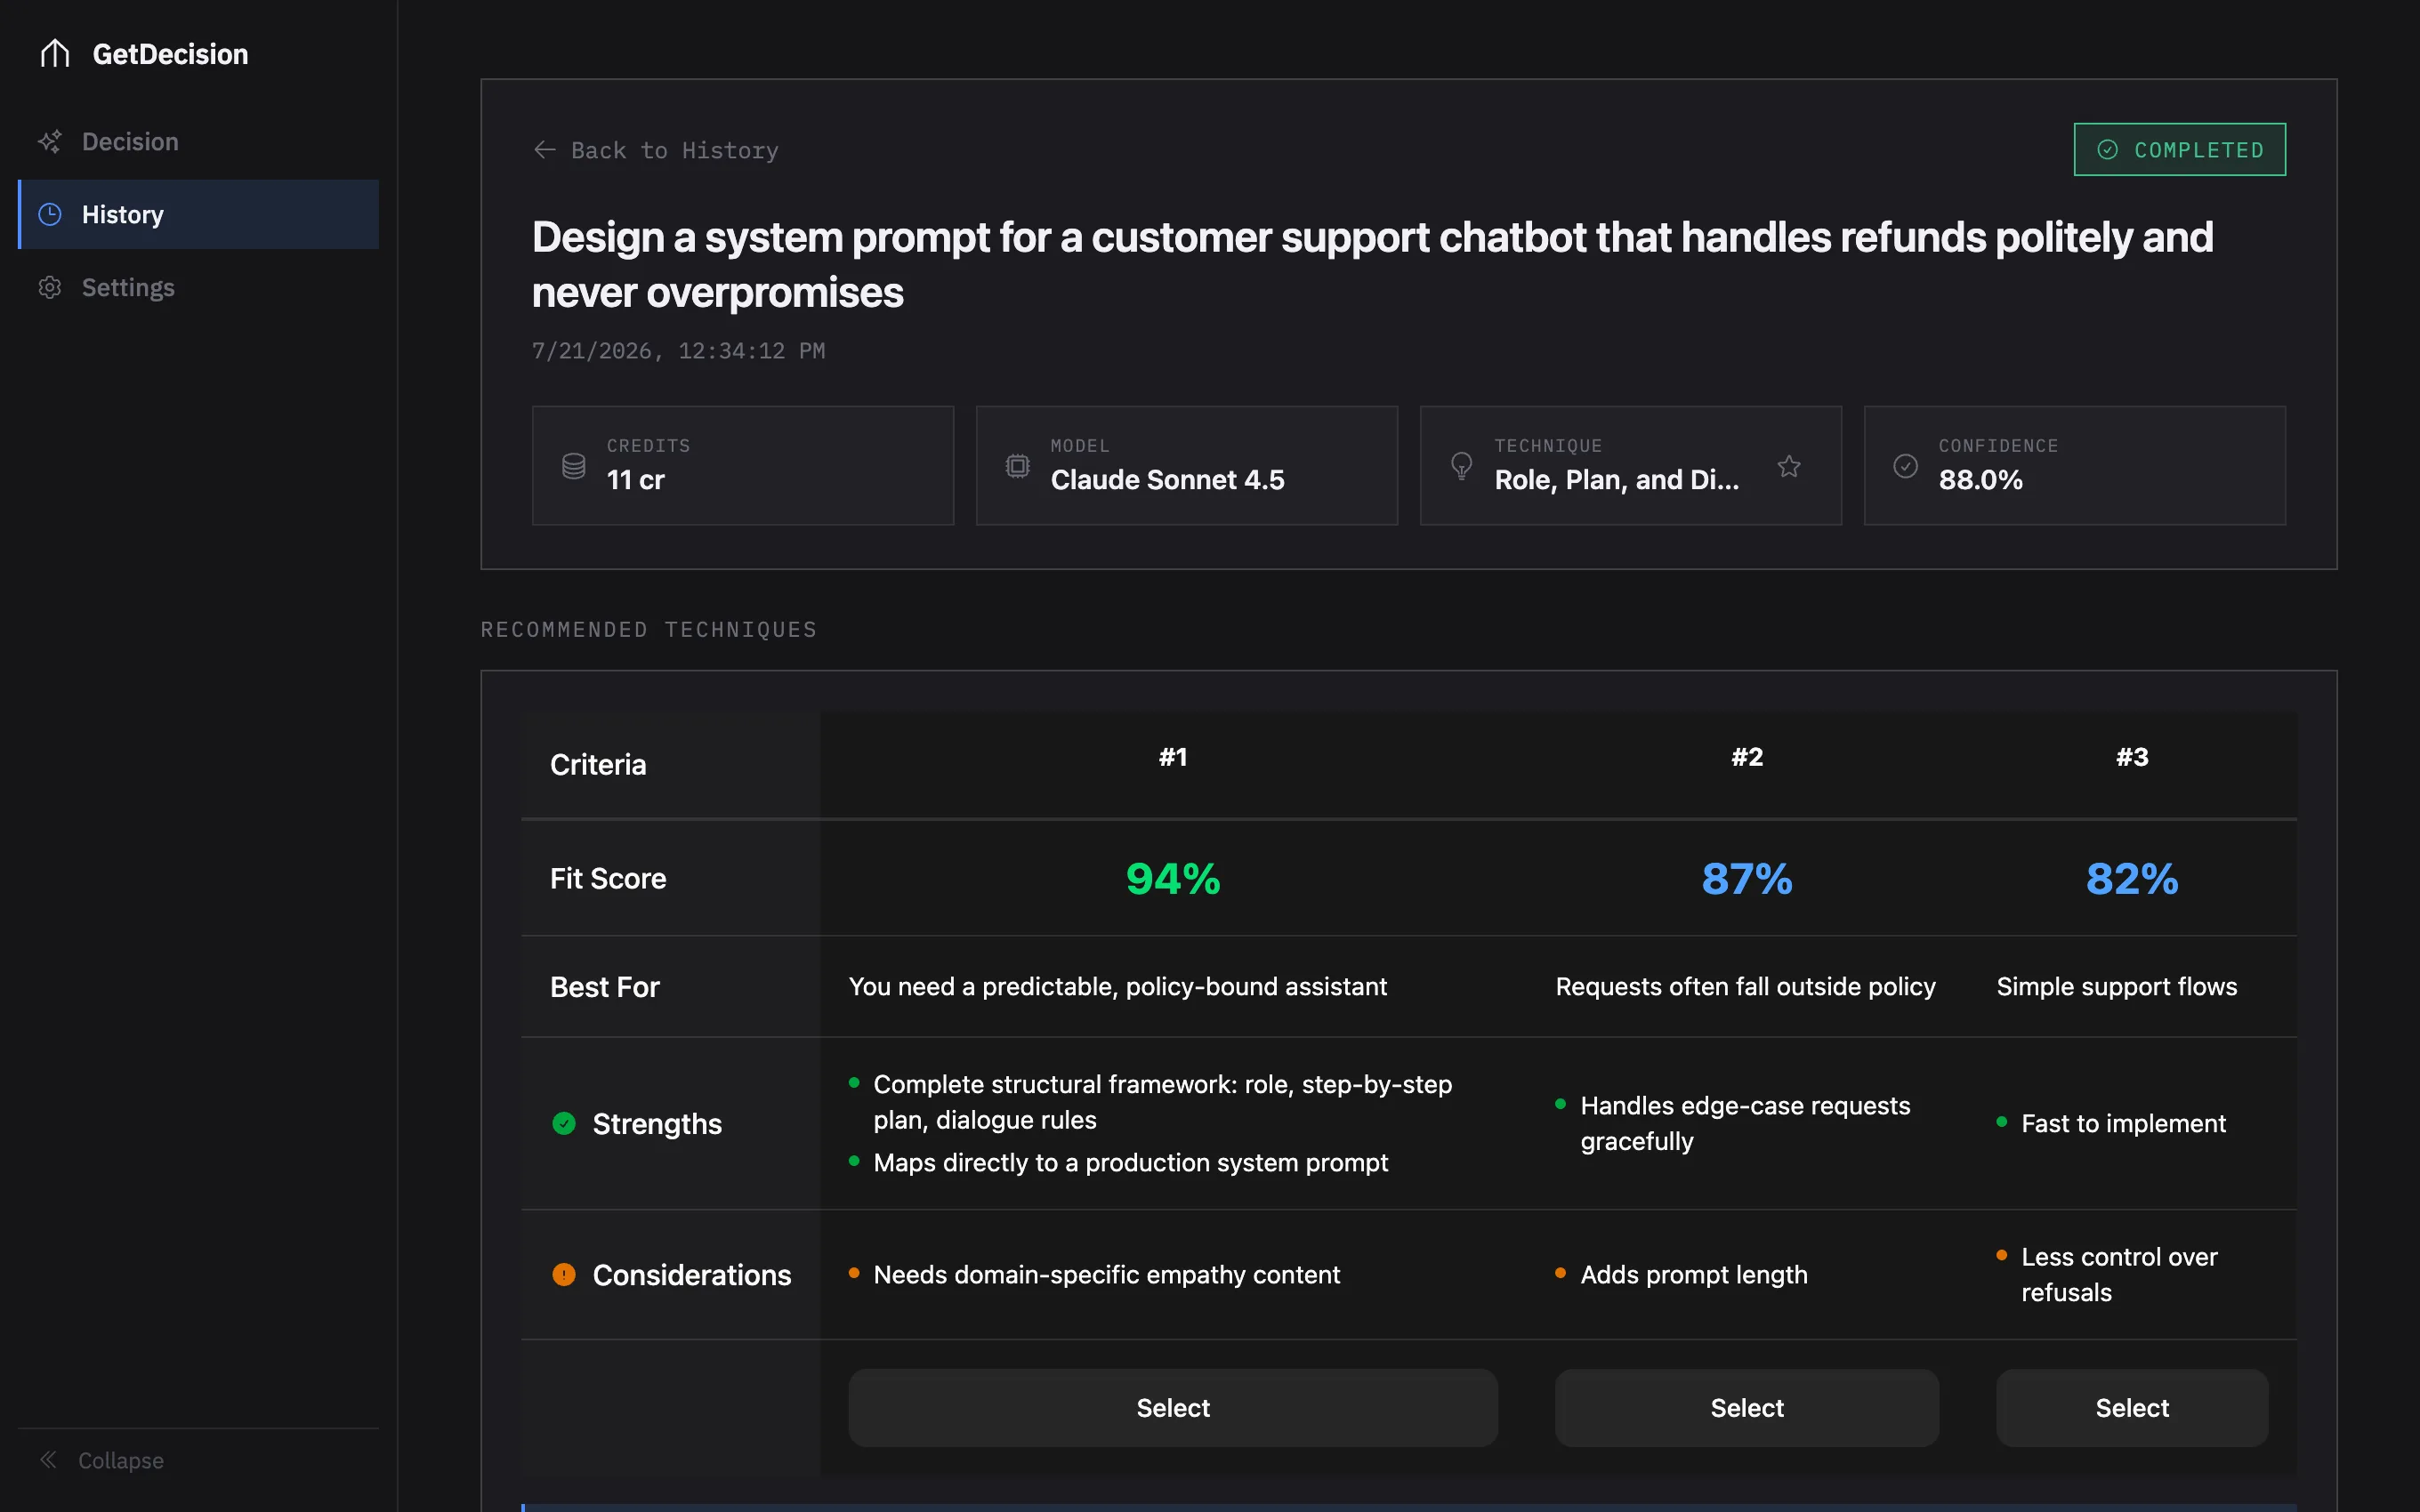Click the #1 column header
This screenshot has width=2420, height=1512.
point(1173,757)
